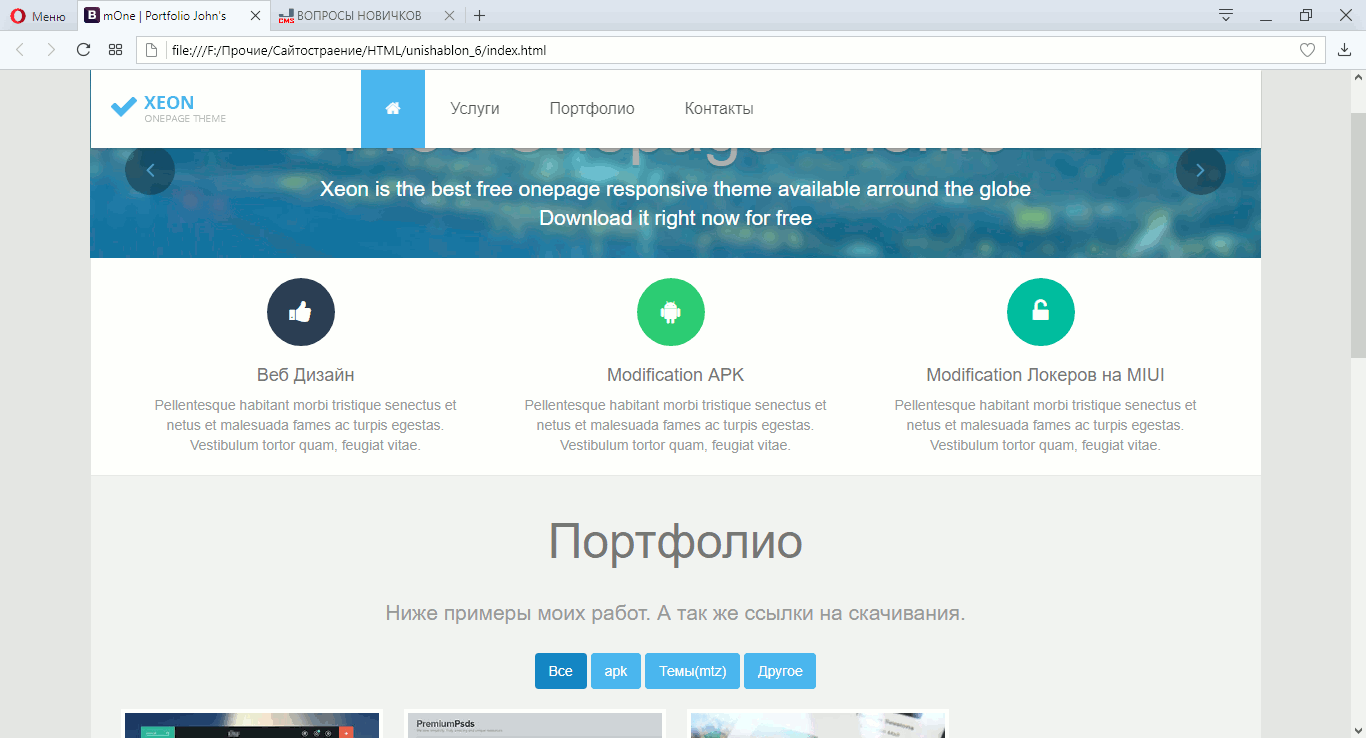
Task: Click the green Android icon
Action: pyautogui.click(x=670, y=312)
